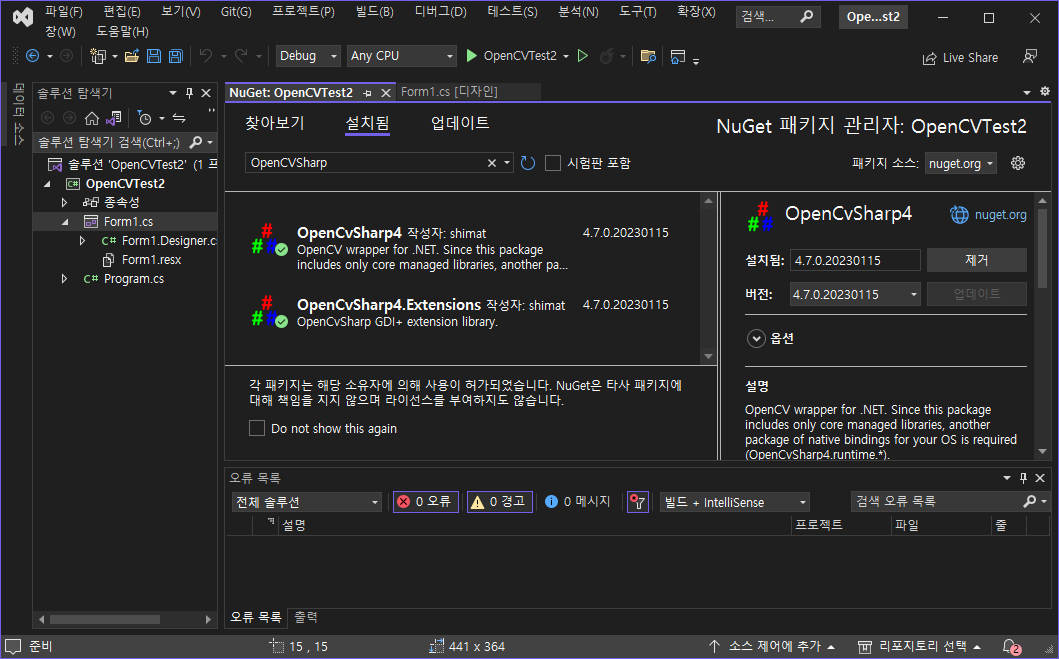This screenshot has height=659, width=1059.
Task: Open the Any CPU platform dropdown
Action: (402, 56)
